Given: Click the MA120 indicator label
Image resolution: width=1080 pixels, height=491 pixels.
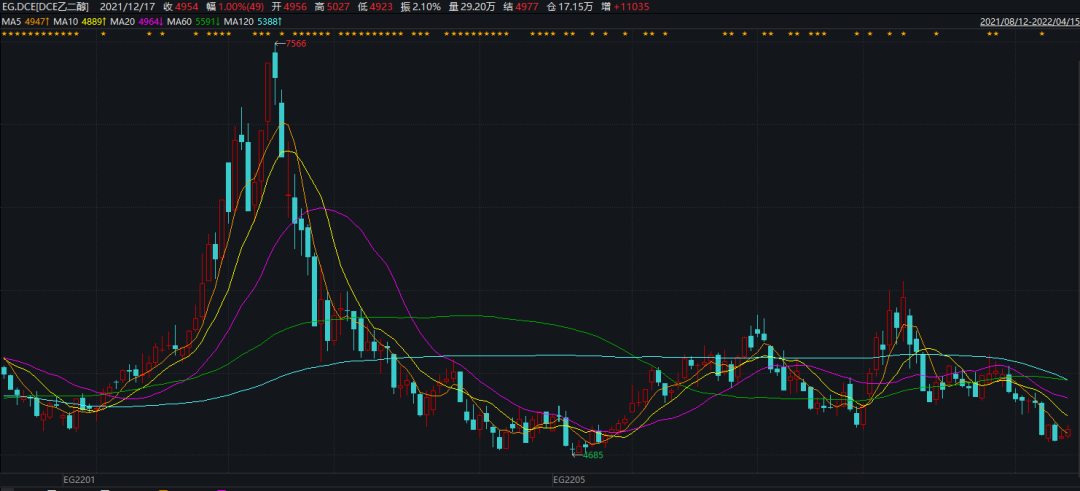Looking at the screenshot, I should pyautogui.click(x=241, y=20).
